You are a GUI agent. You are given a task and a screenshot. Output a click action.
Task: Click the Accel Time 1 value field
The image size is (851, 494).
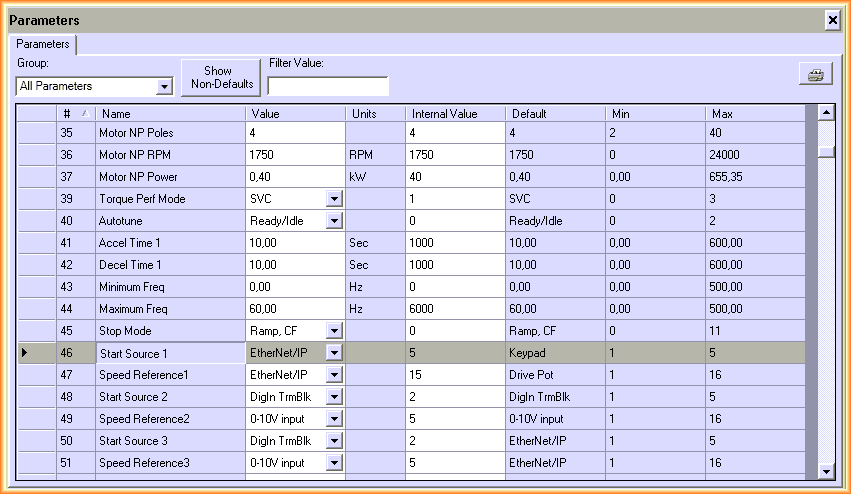[x=295, y=242]
